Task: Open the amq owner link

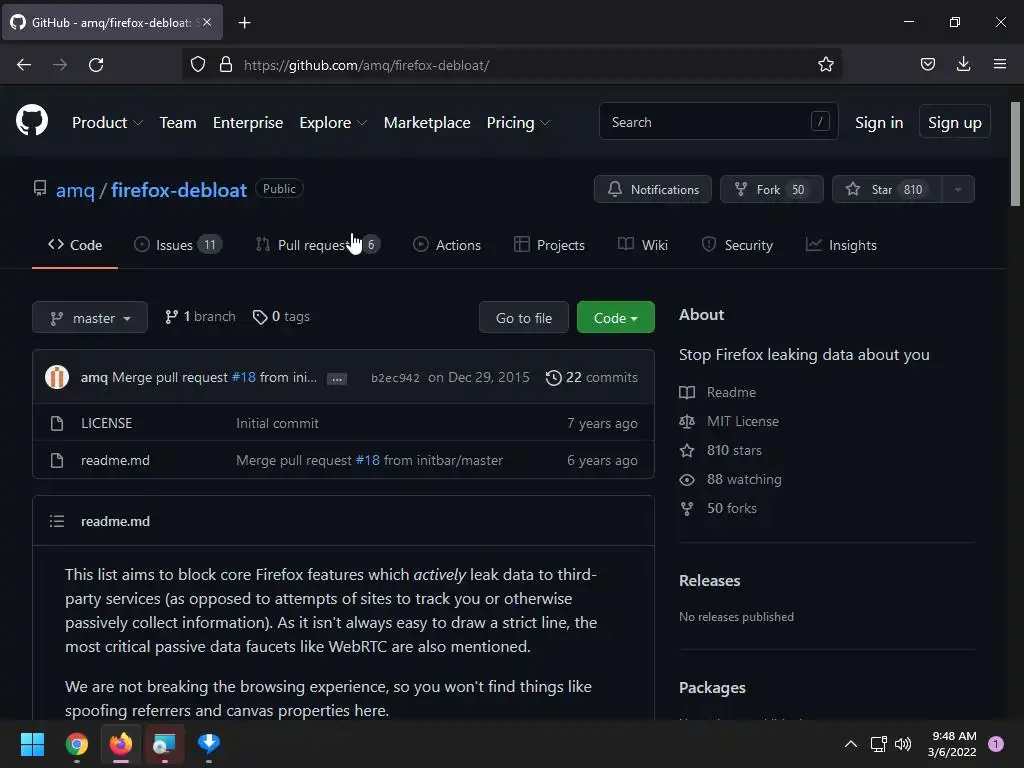Action: tap(75, 190)
